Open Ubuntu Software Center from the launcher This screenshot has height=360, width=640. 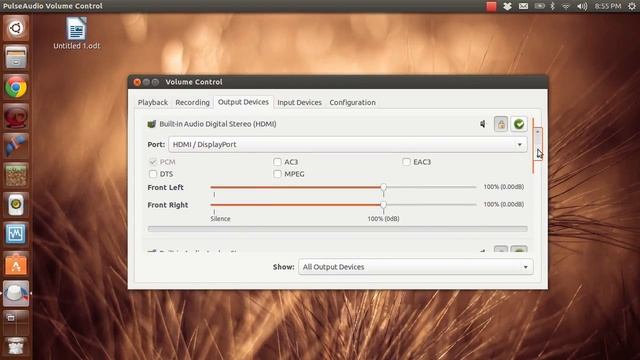[16, 264]
